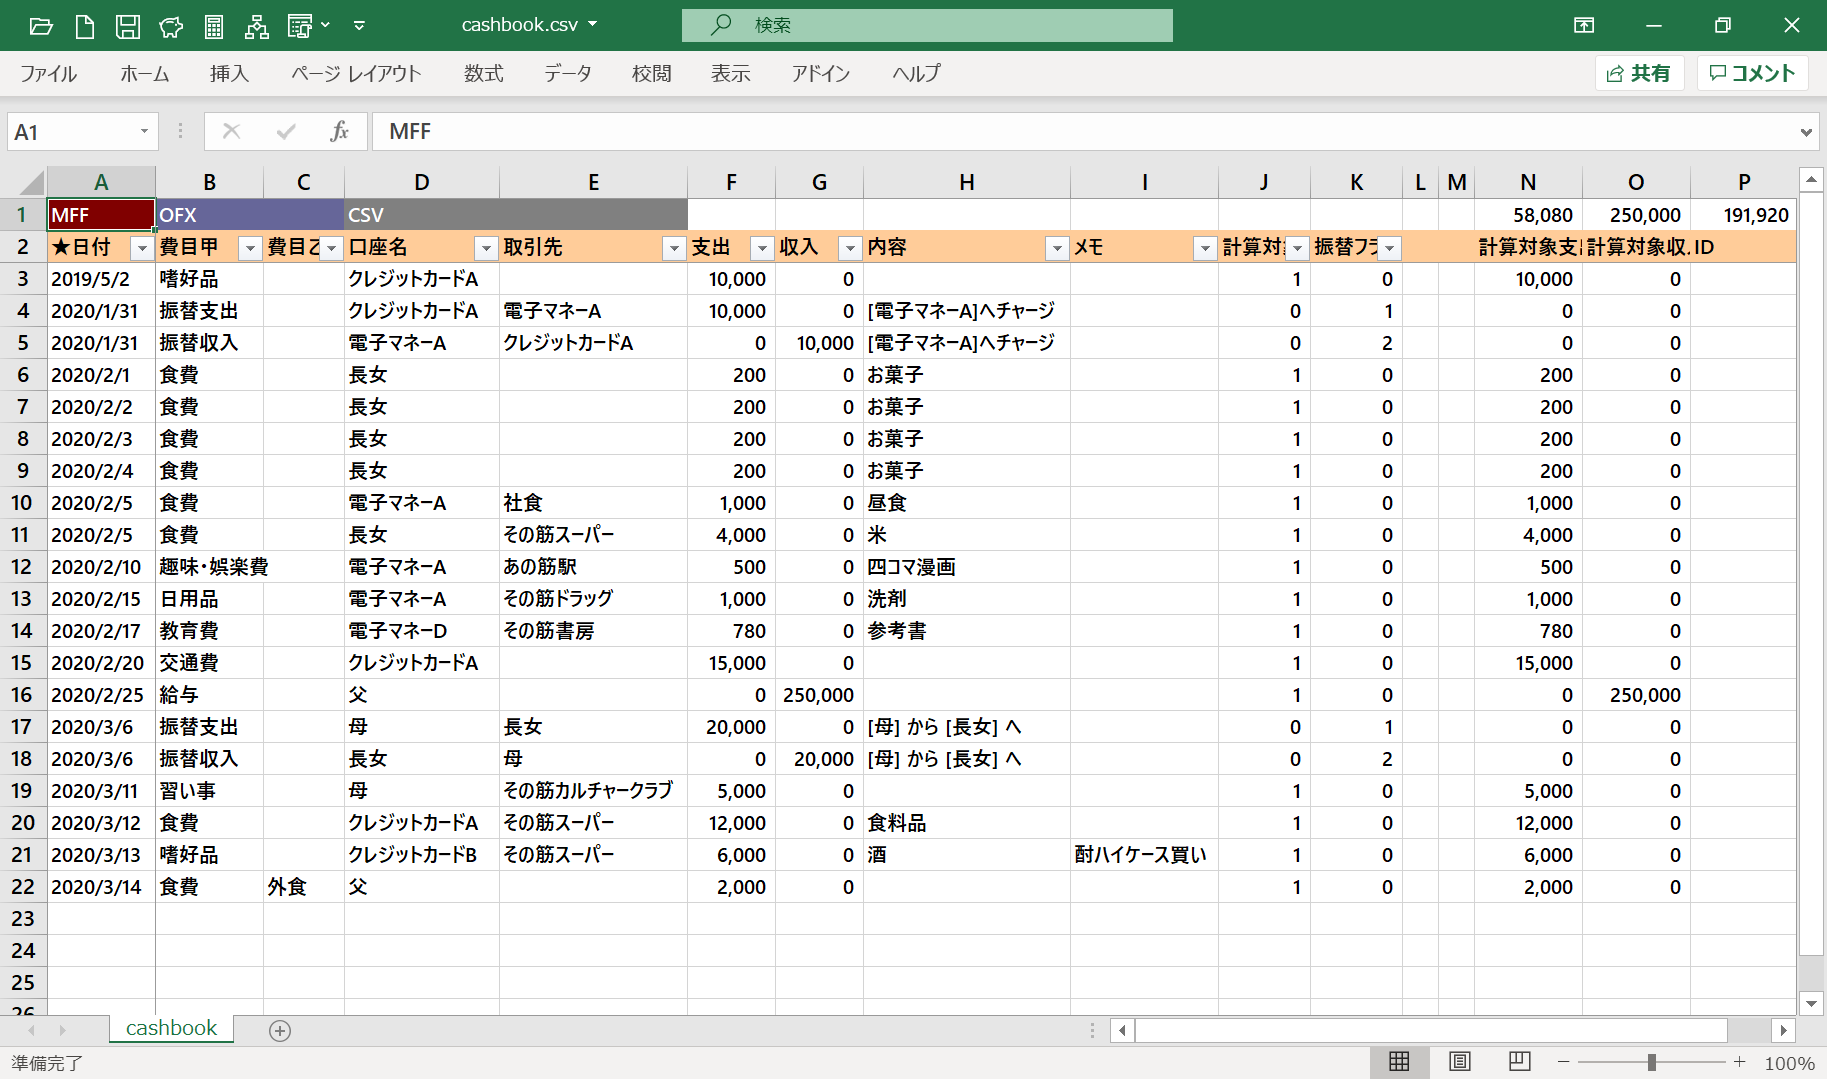Select cell with 250,000 in row 16 収入 column
Viewport: 1827px width, 1080px height.
(819, 695)
